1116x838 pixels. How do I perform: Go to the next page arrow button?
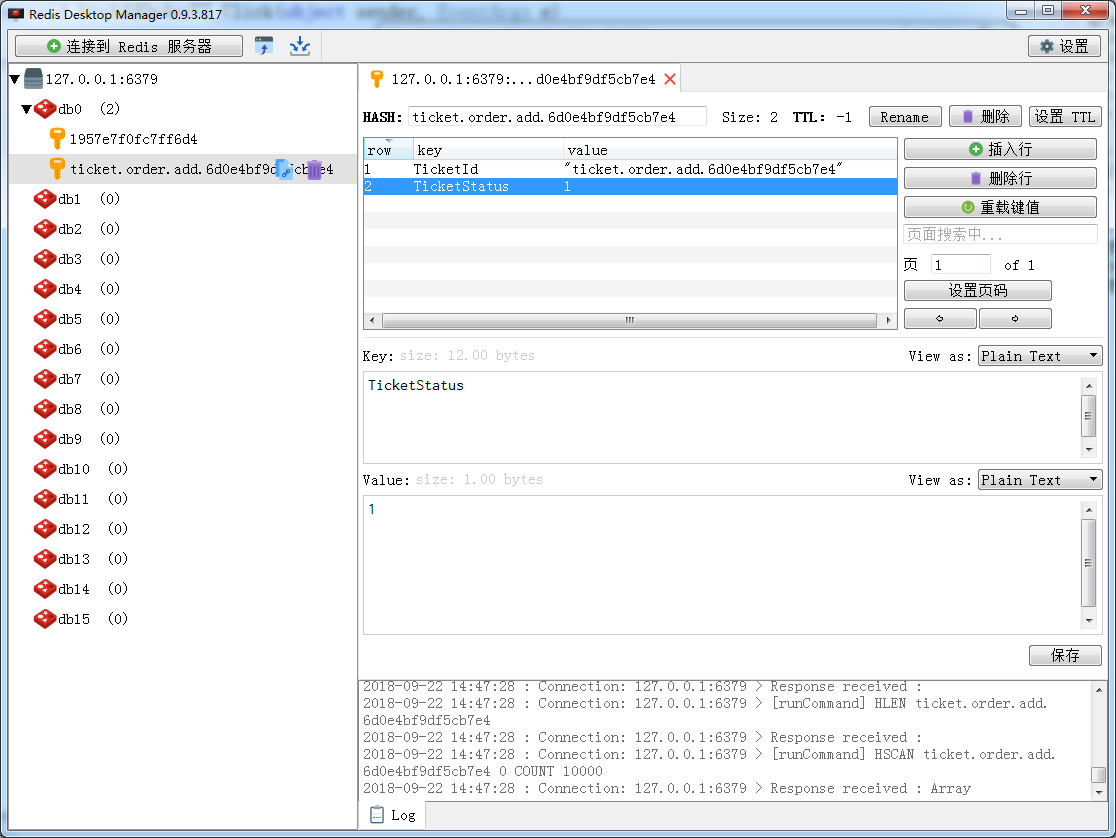coord(1015,318)
